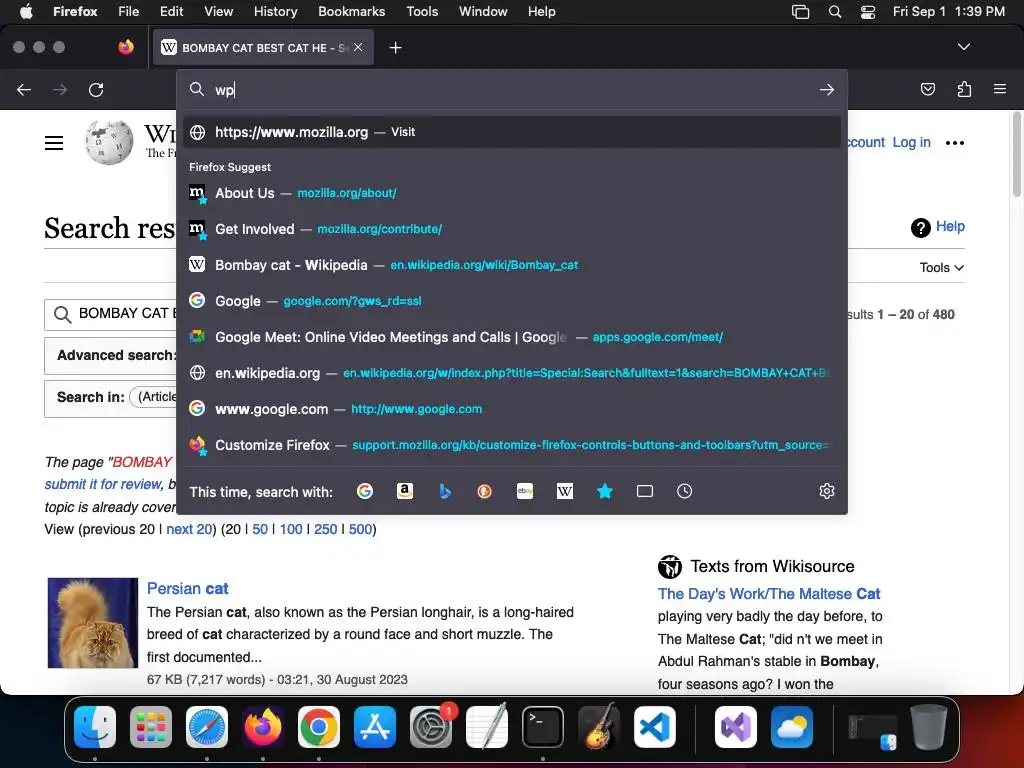Click the Persian cat thumbnail image
Image resolution: width=1024 pixels, height=768 pixels.
(93, 622)
